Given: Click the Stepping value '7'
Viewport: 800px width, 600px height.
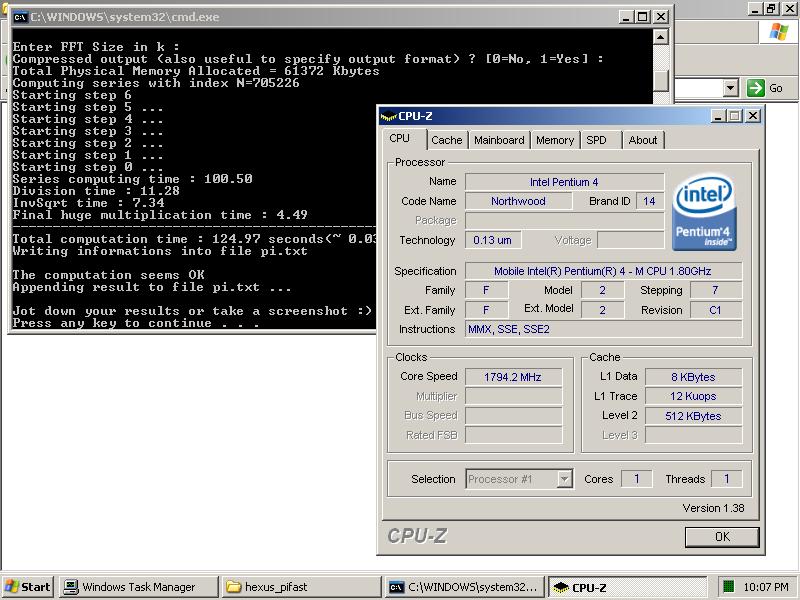Looking at the screenshot, I should [x=715, y=290].
